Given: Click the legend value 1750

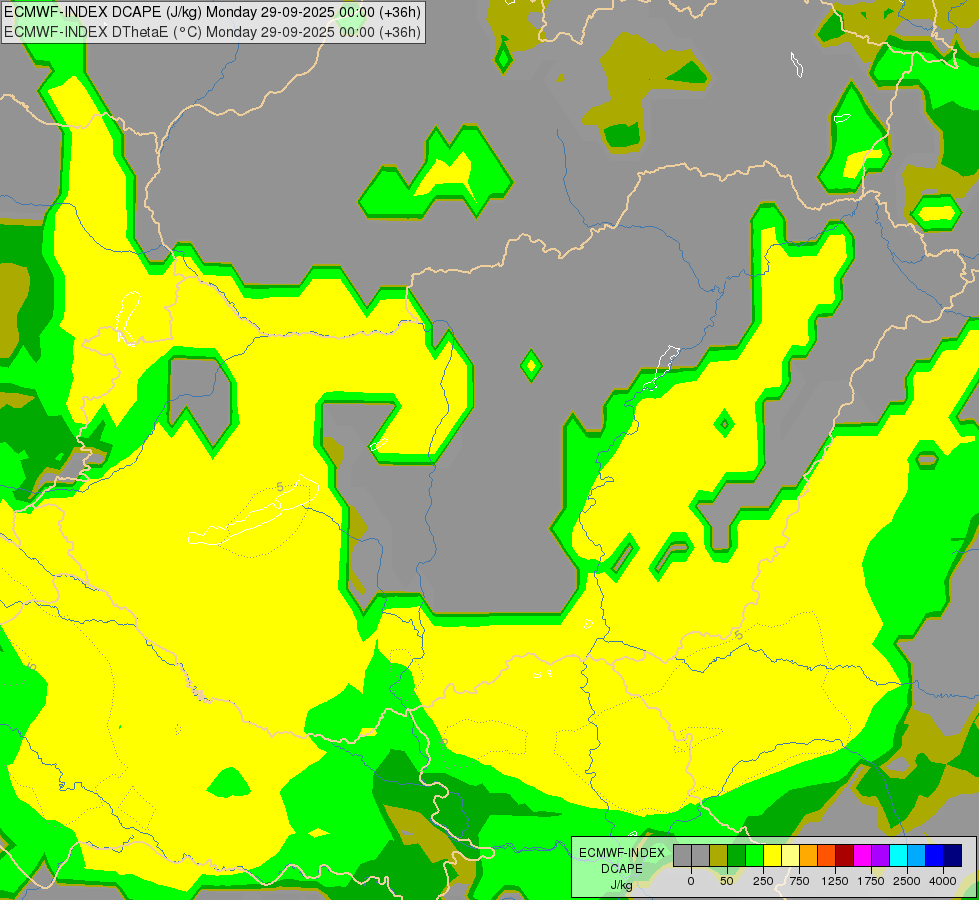Looking at the screenshot, I should coord(871,881).
